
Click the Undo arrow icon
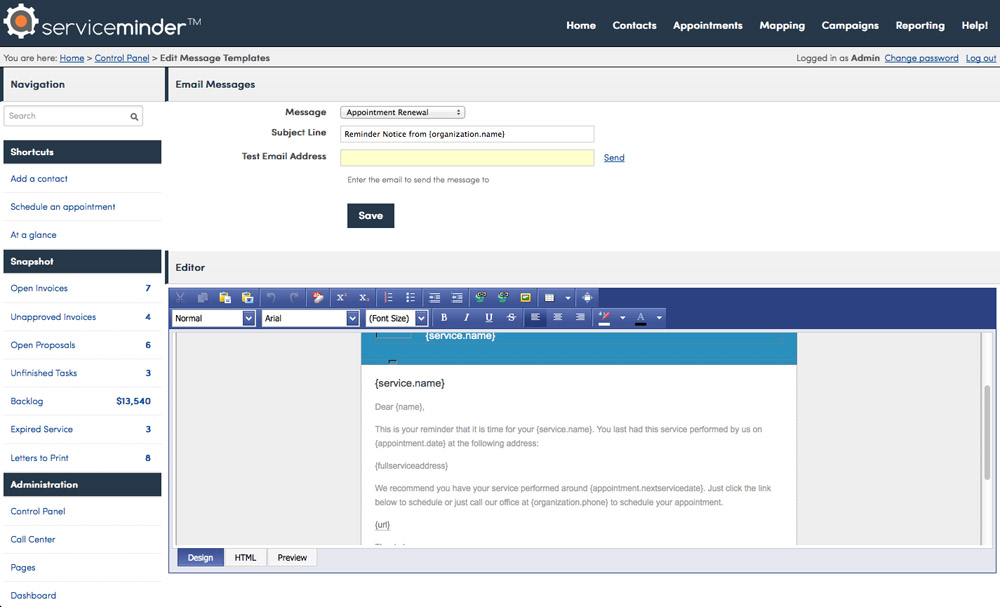tap(271, 298)
